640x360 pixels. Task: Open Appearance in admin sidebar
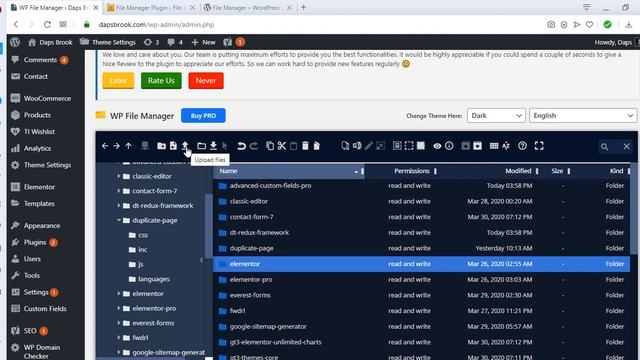42,225
